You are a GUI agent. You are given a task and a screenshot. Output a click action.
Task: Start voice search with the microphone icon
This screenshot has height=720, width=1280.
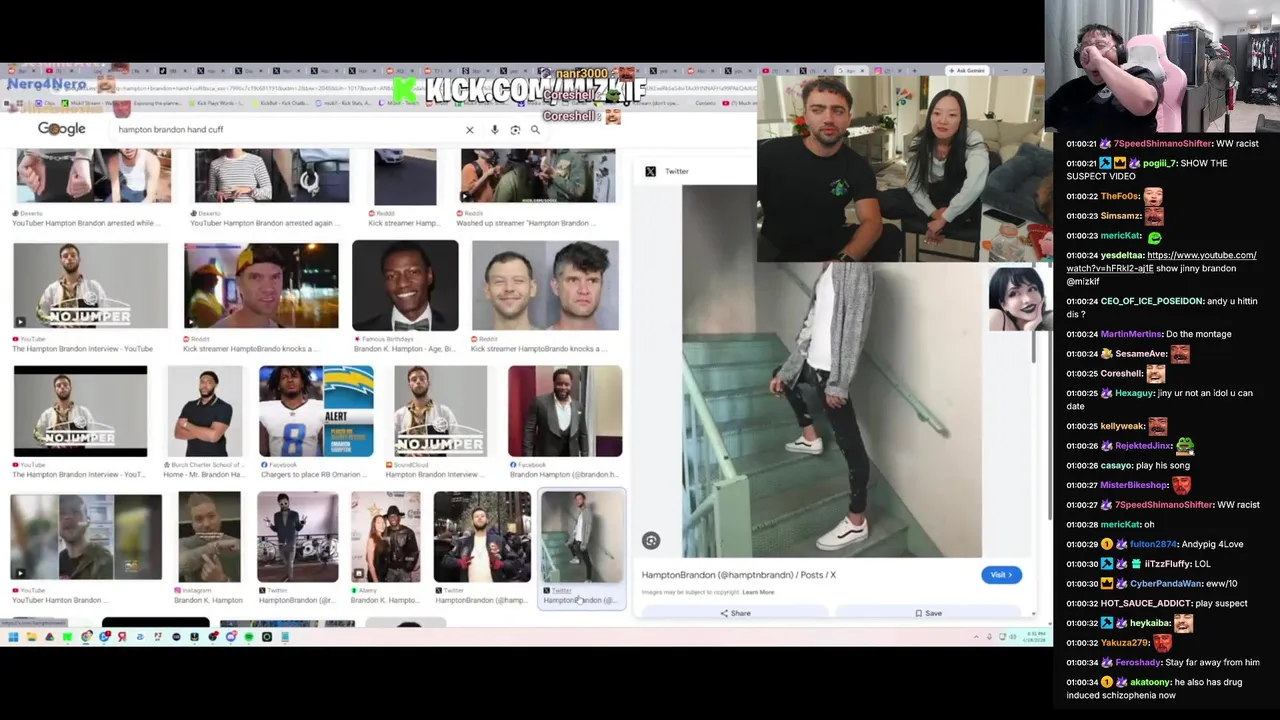494,130
